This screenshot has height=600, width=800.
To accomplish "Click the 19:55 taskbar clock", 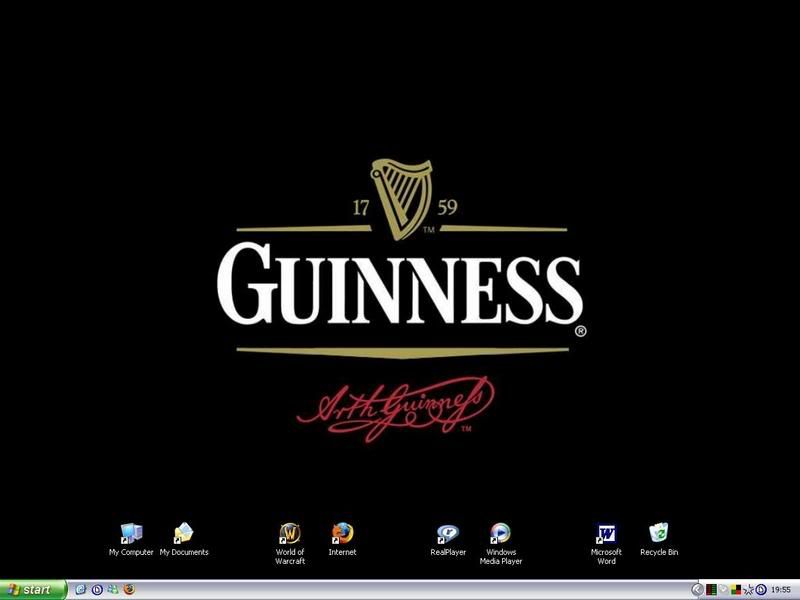I will point(781,590).
